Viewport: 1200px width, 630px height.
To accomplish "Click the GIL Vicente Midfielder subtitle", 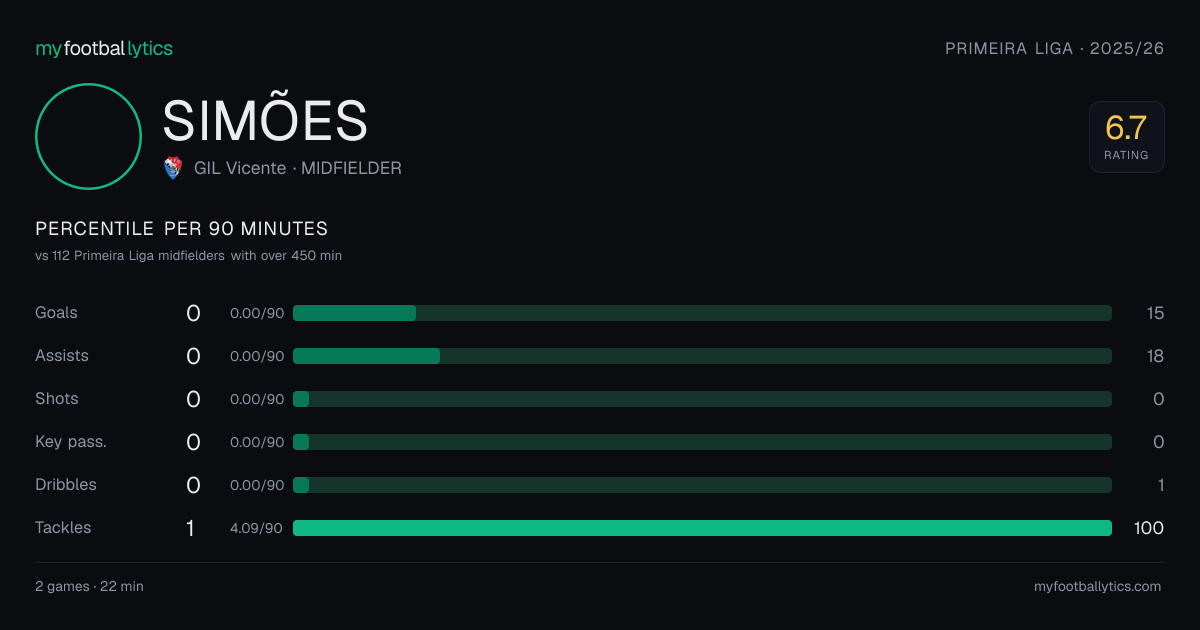I will [298, 169].
